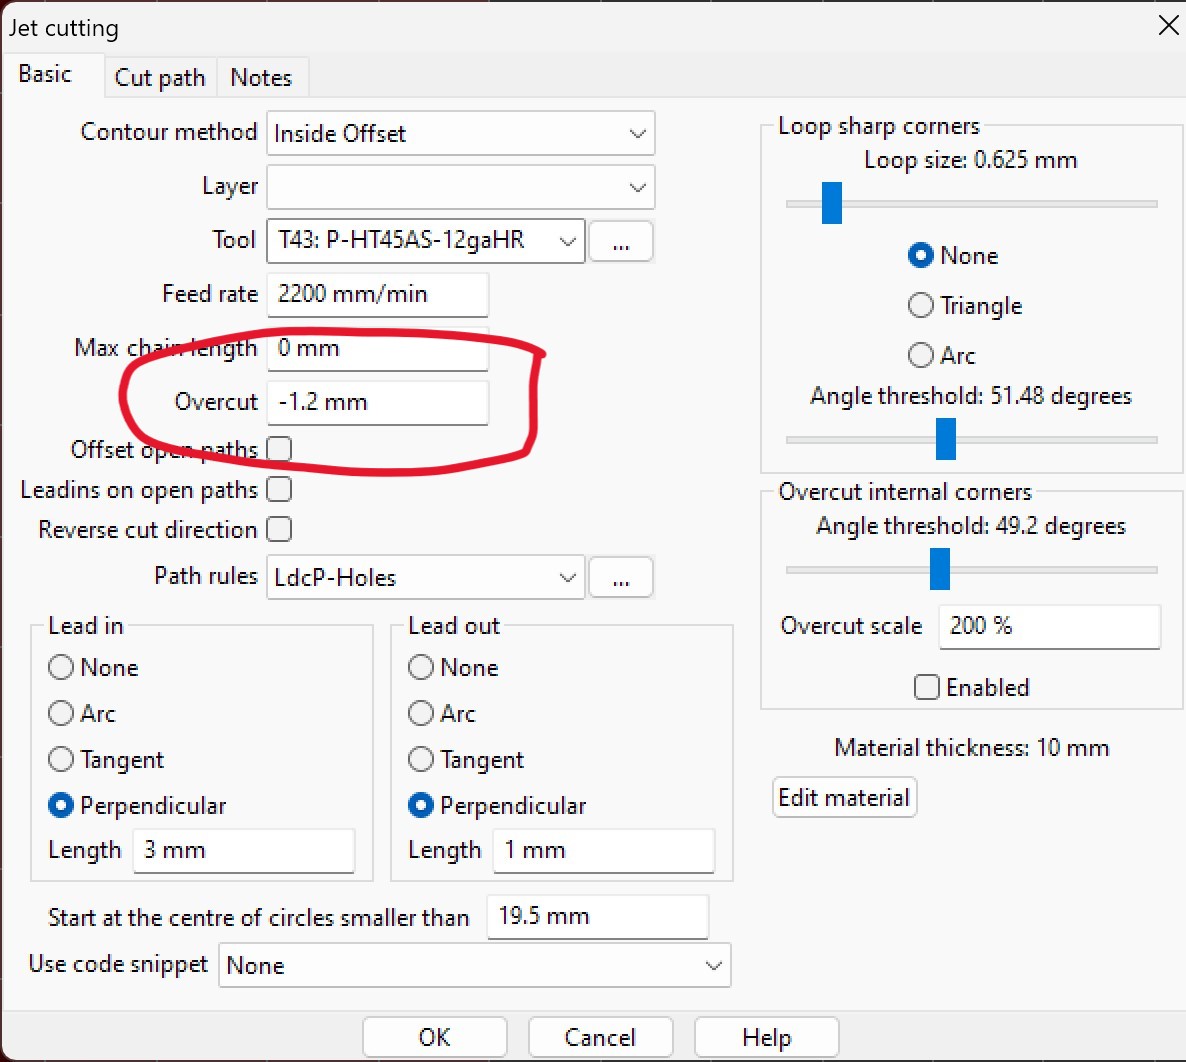Image resolution: width=1186 pixels, height=1062 pixels.
Task: Open the Notes tab
Action: 261,78
